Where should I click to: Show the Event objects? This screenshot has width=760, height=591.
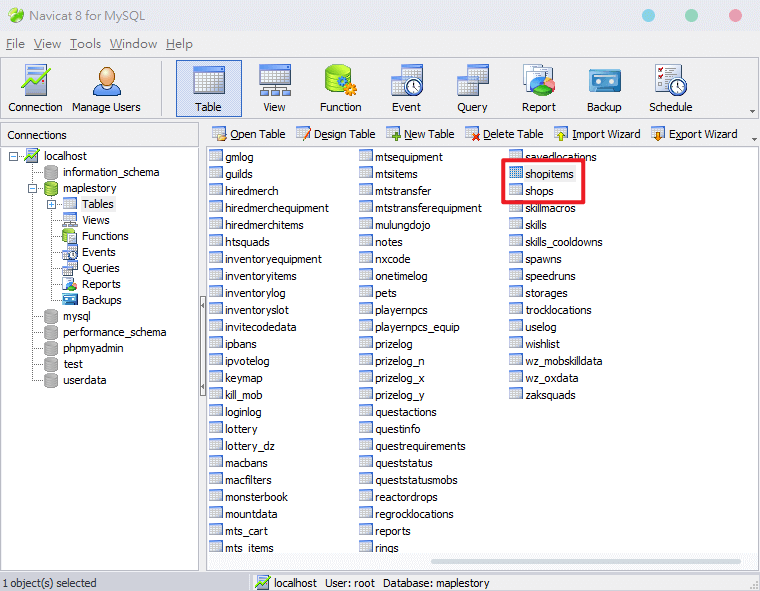tap(406, 88)
